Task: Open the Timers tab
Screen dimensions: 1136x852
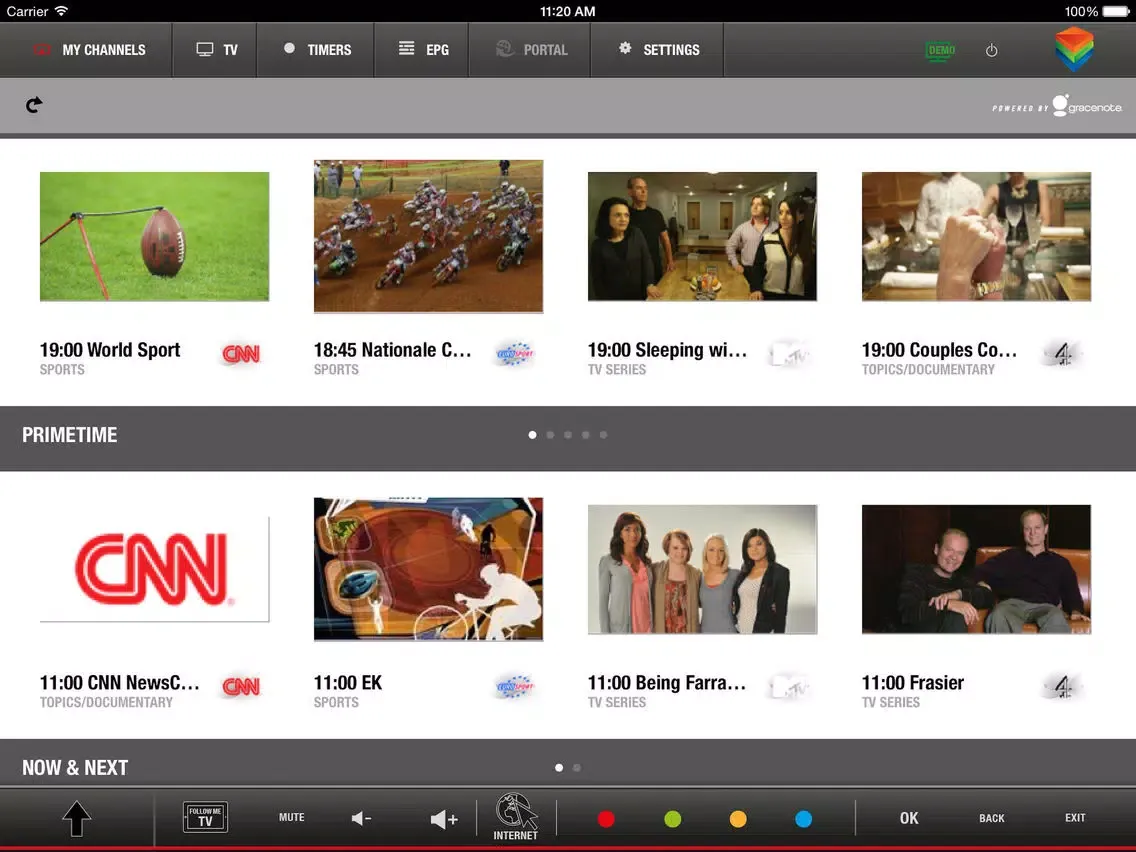Action: (315, 50)
